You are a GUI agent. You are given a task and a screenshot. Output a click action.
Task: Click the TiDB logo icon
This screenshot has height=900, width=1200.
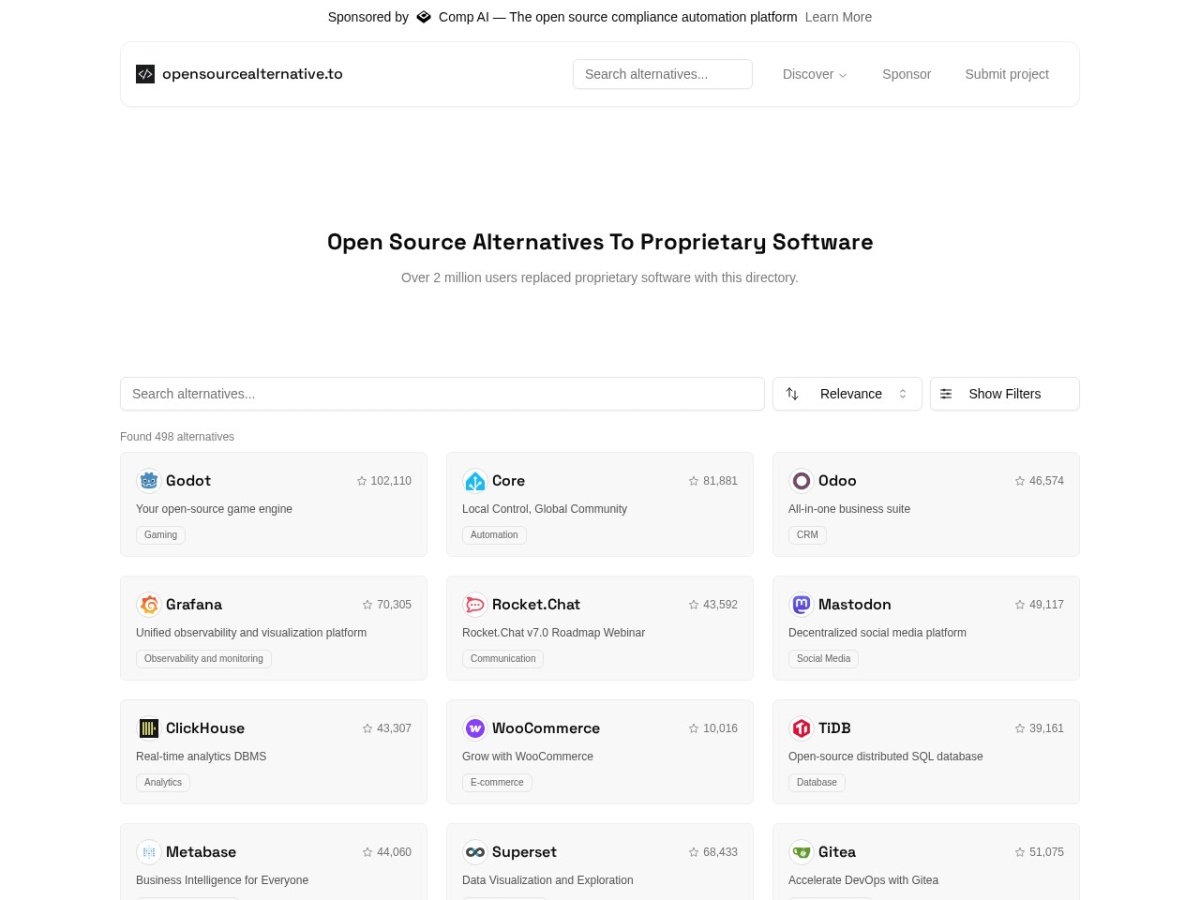[801, 728]
